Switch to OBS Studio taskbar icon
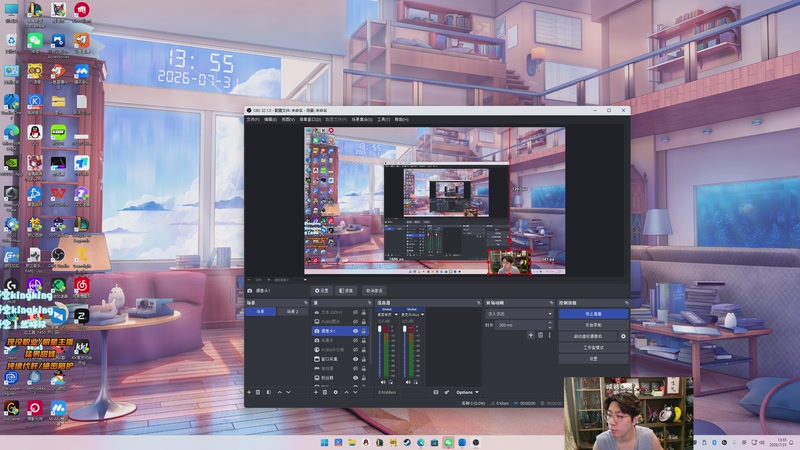This screenshot has height=450, width=800. point(476,442)
